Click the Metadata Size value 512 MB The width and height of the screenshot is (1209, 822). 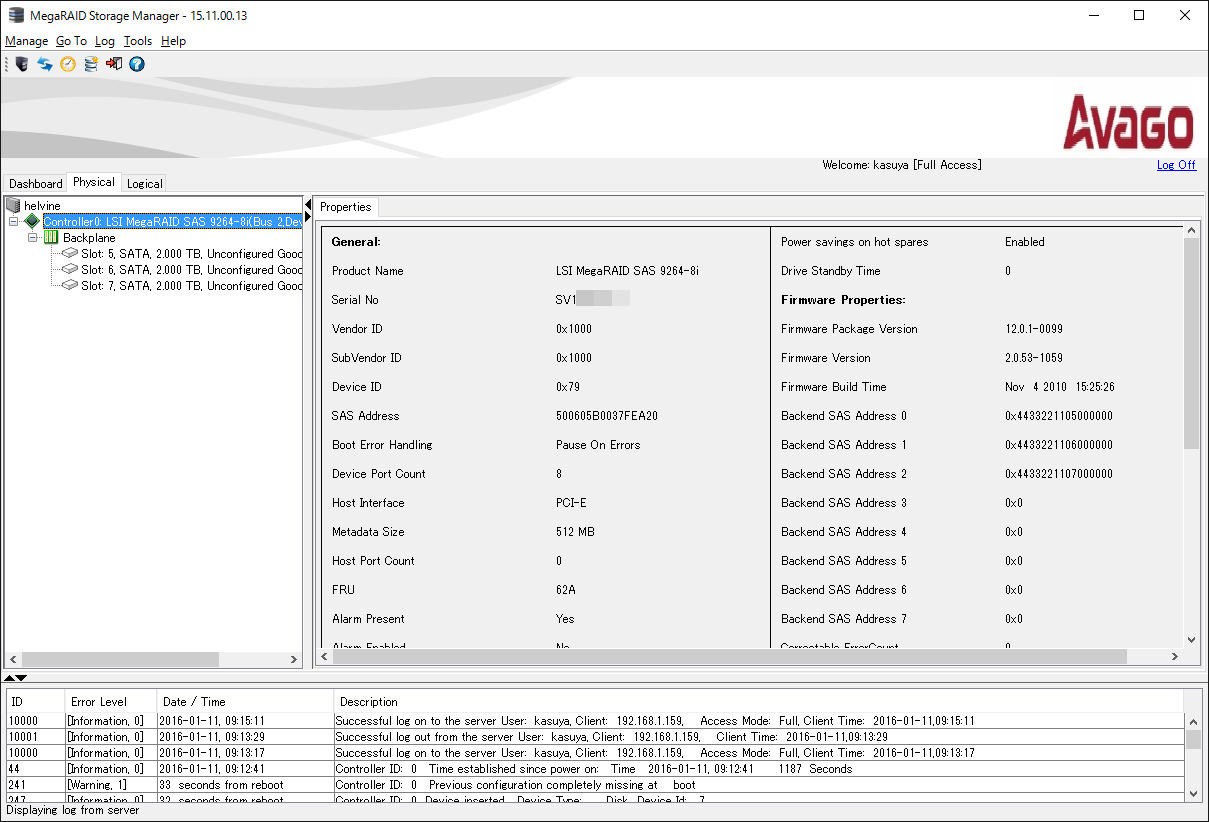coord(575,532)
